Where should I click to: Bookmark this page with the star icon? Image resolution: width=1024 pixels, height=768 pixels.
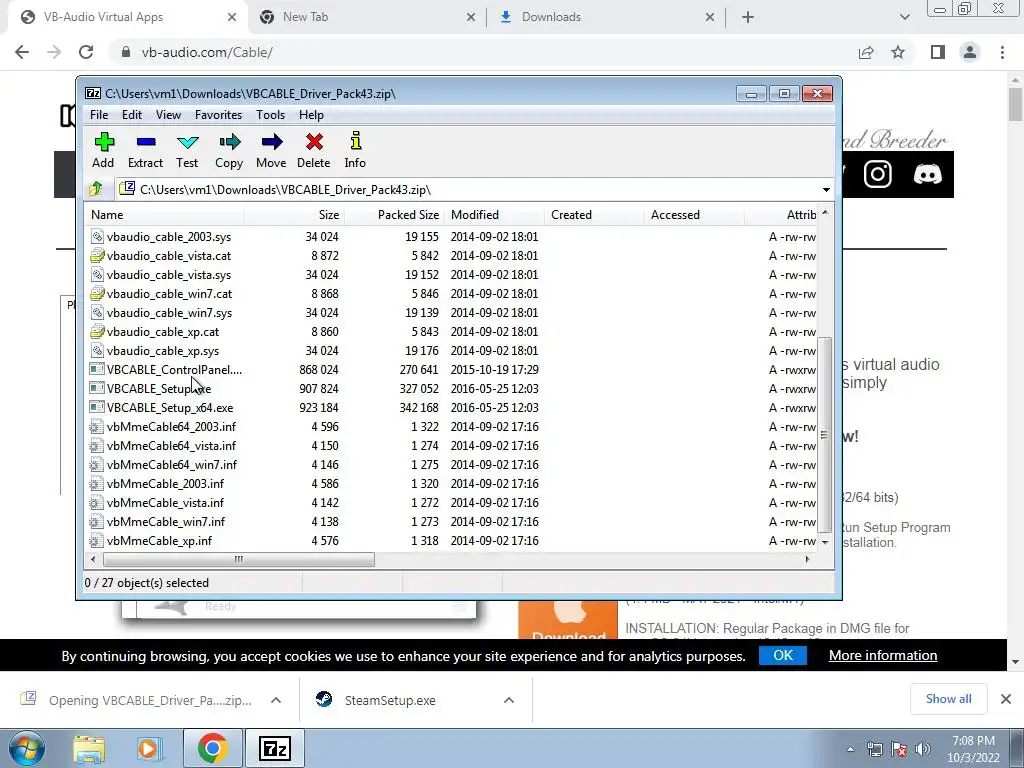tap(898, 52)
